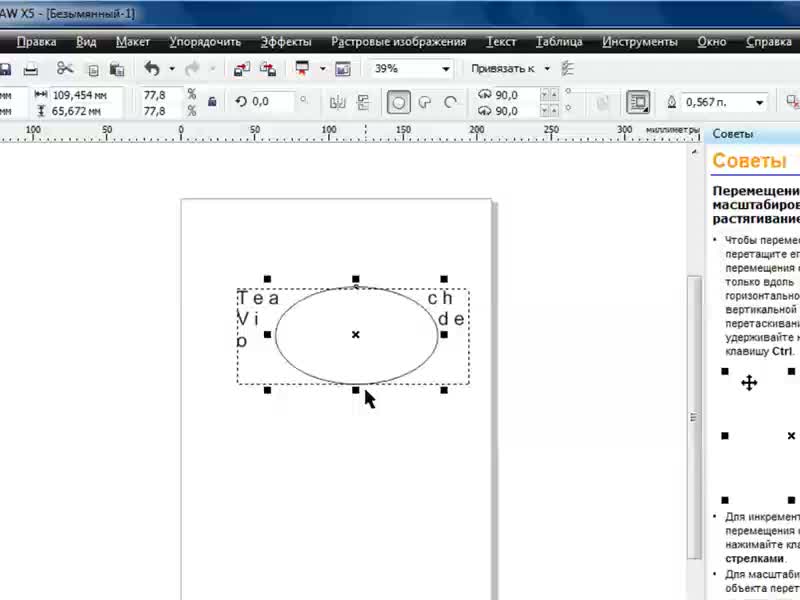Click the object width field 109,454 мм

pos(86,95)
